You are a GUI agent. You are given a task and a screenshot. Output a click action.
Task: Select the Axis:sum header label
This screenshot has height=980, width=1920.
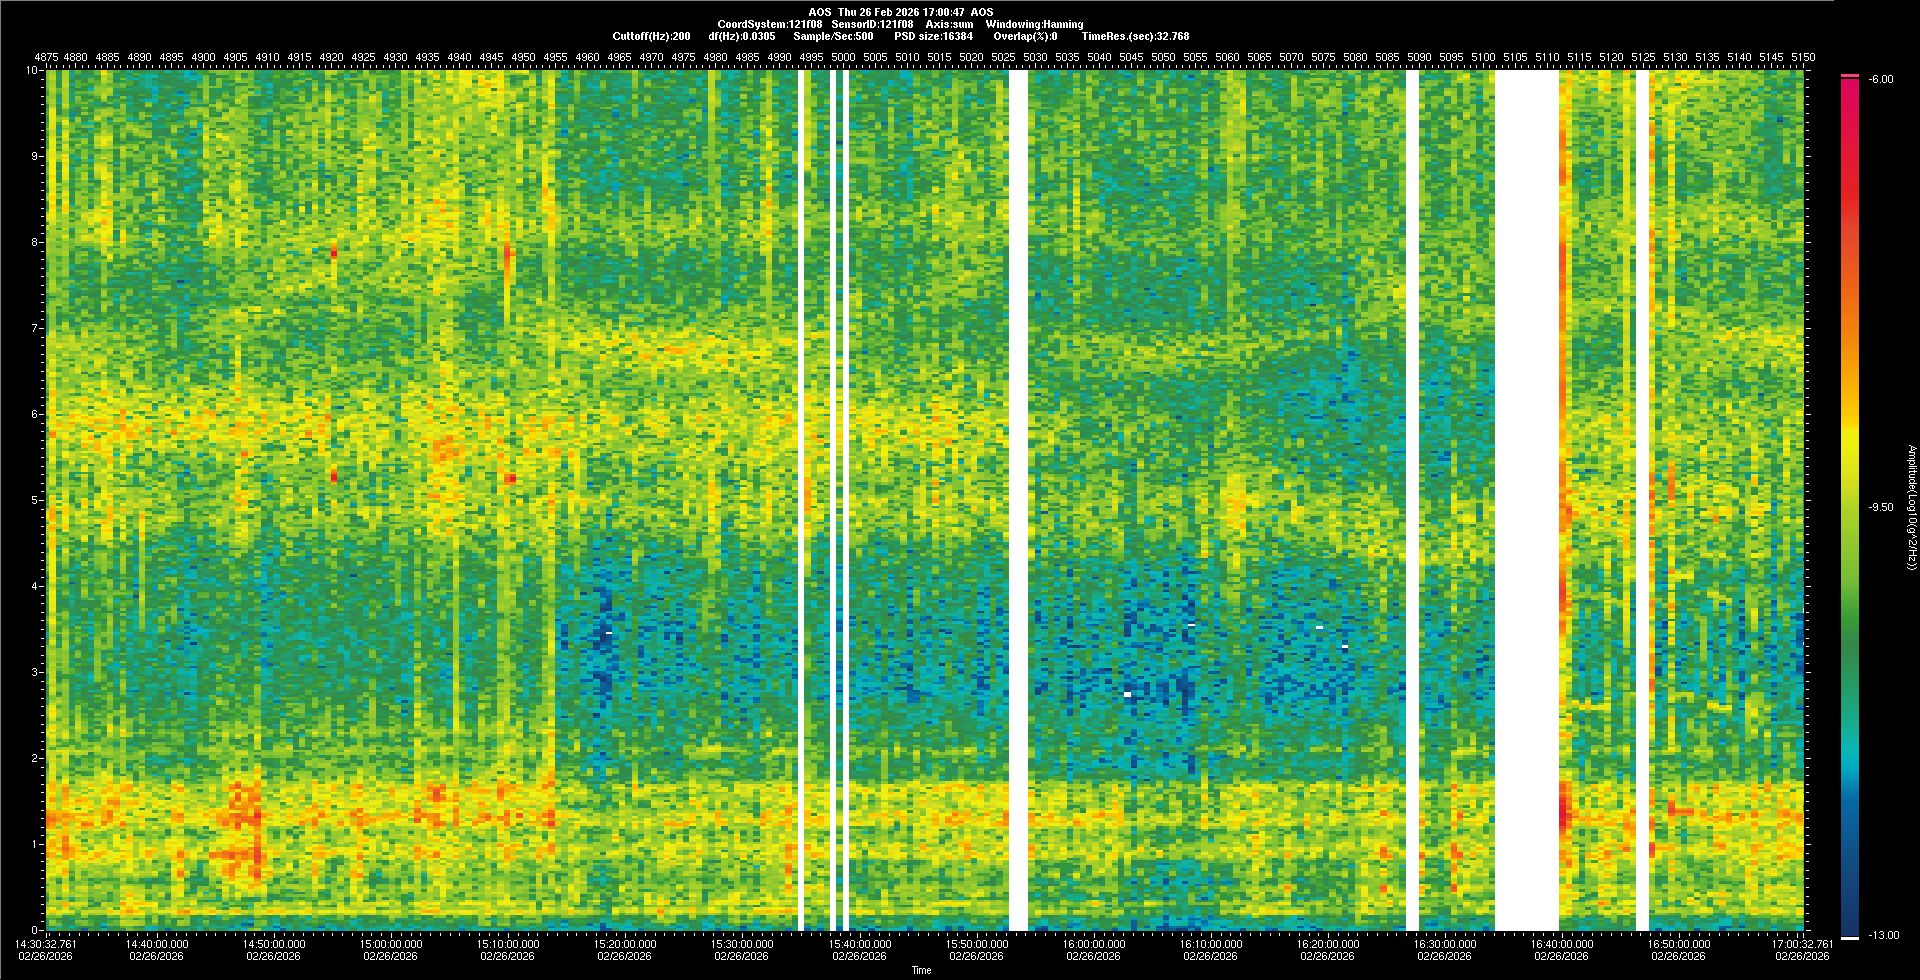click(950, 24)
